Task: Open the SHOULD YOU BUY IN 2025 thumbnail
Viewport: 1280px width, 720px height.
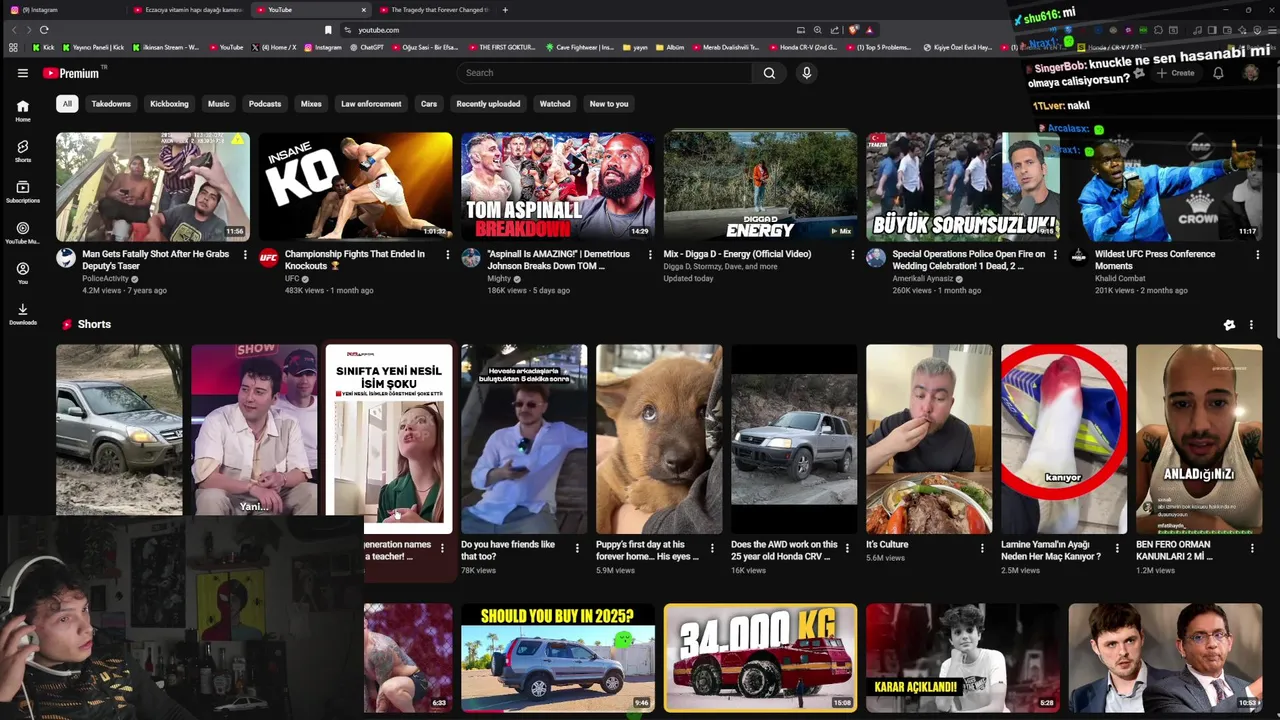Action: (x=558, y=657)
